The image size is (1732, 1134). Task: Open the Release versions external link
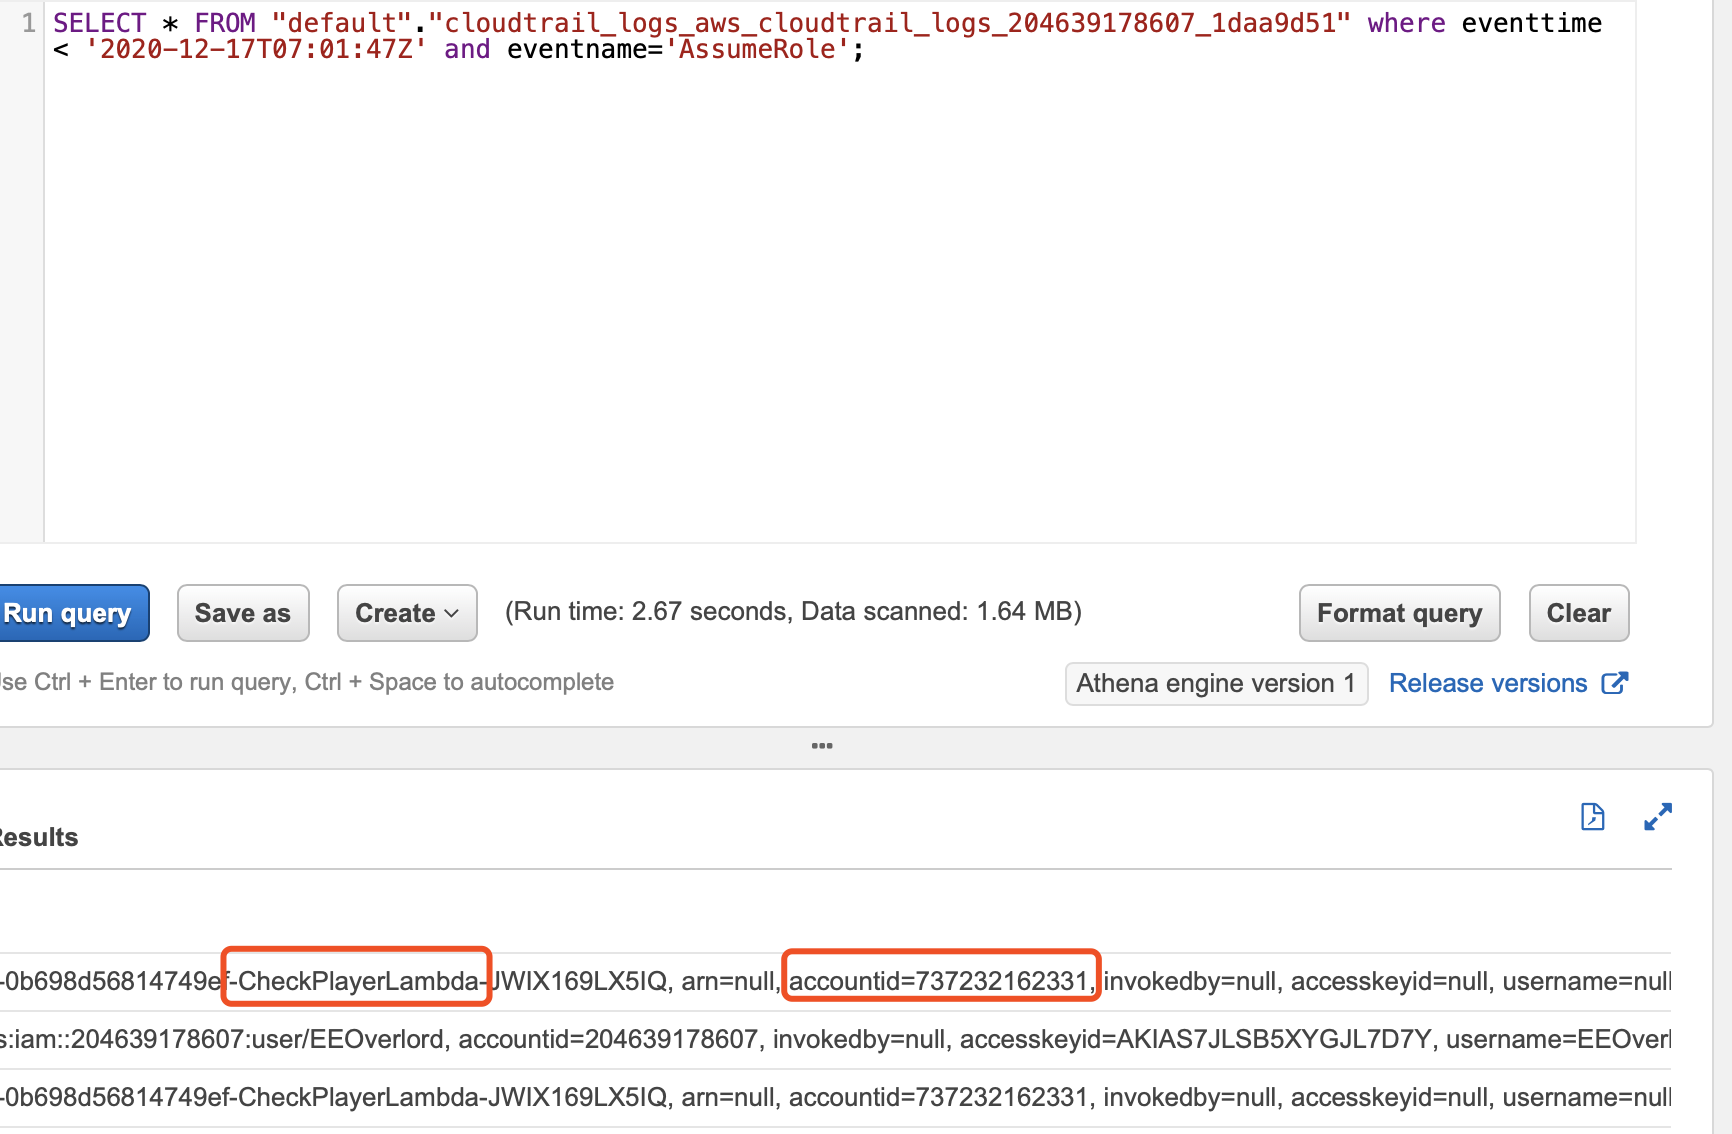pos(1508,683)
